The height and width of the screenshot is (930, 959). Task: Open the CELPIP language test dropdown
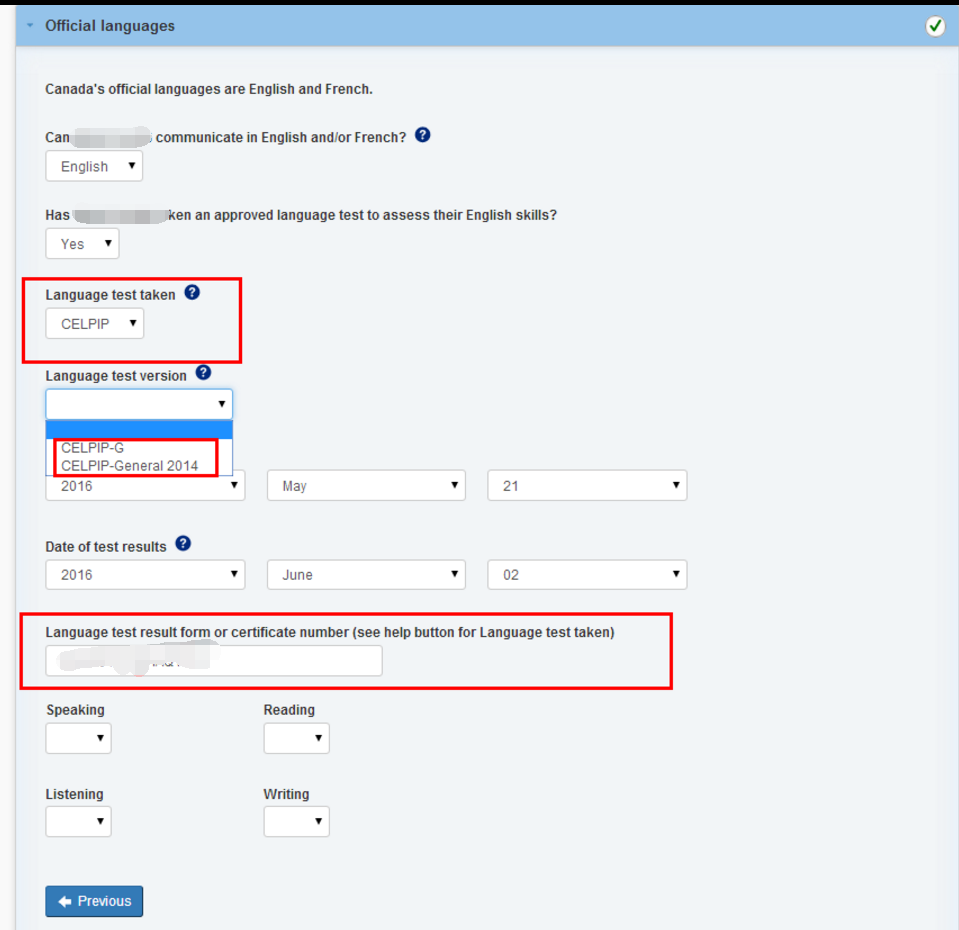point(94,324)
